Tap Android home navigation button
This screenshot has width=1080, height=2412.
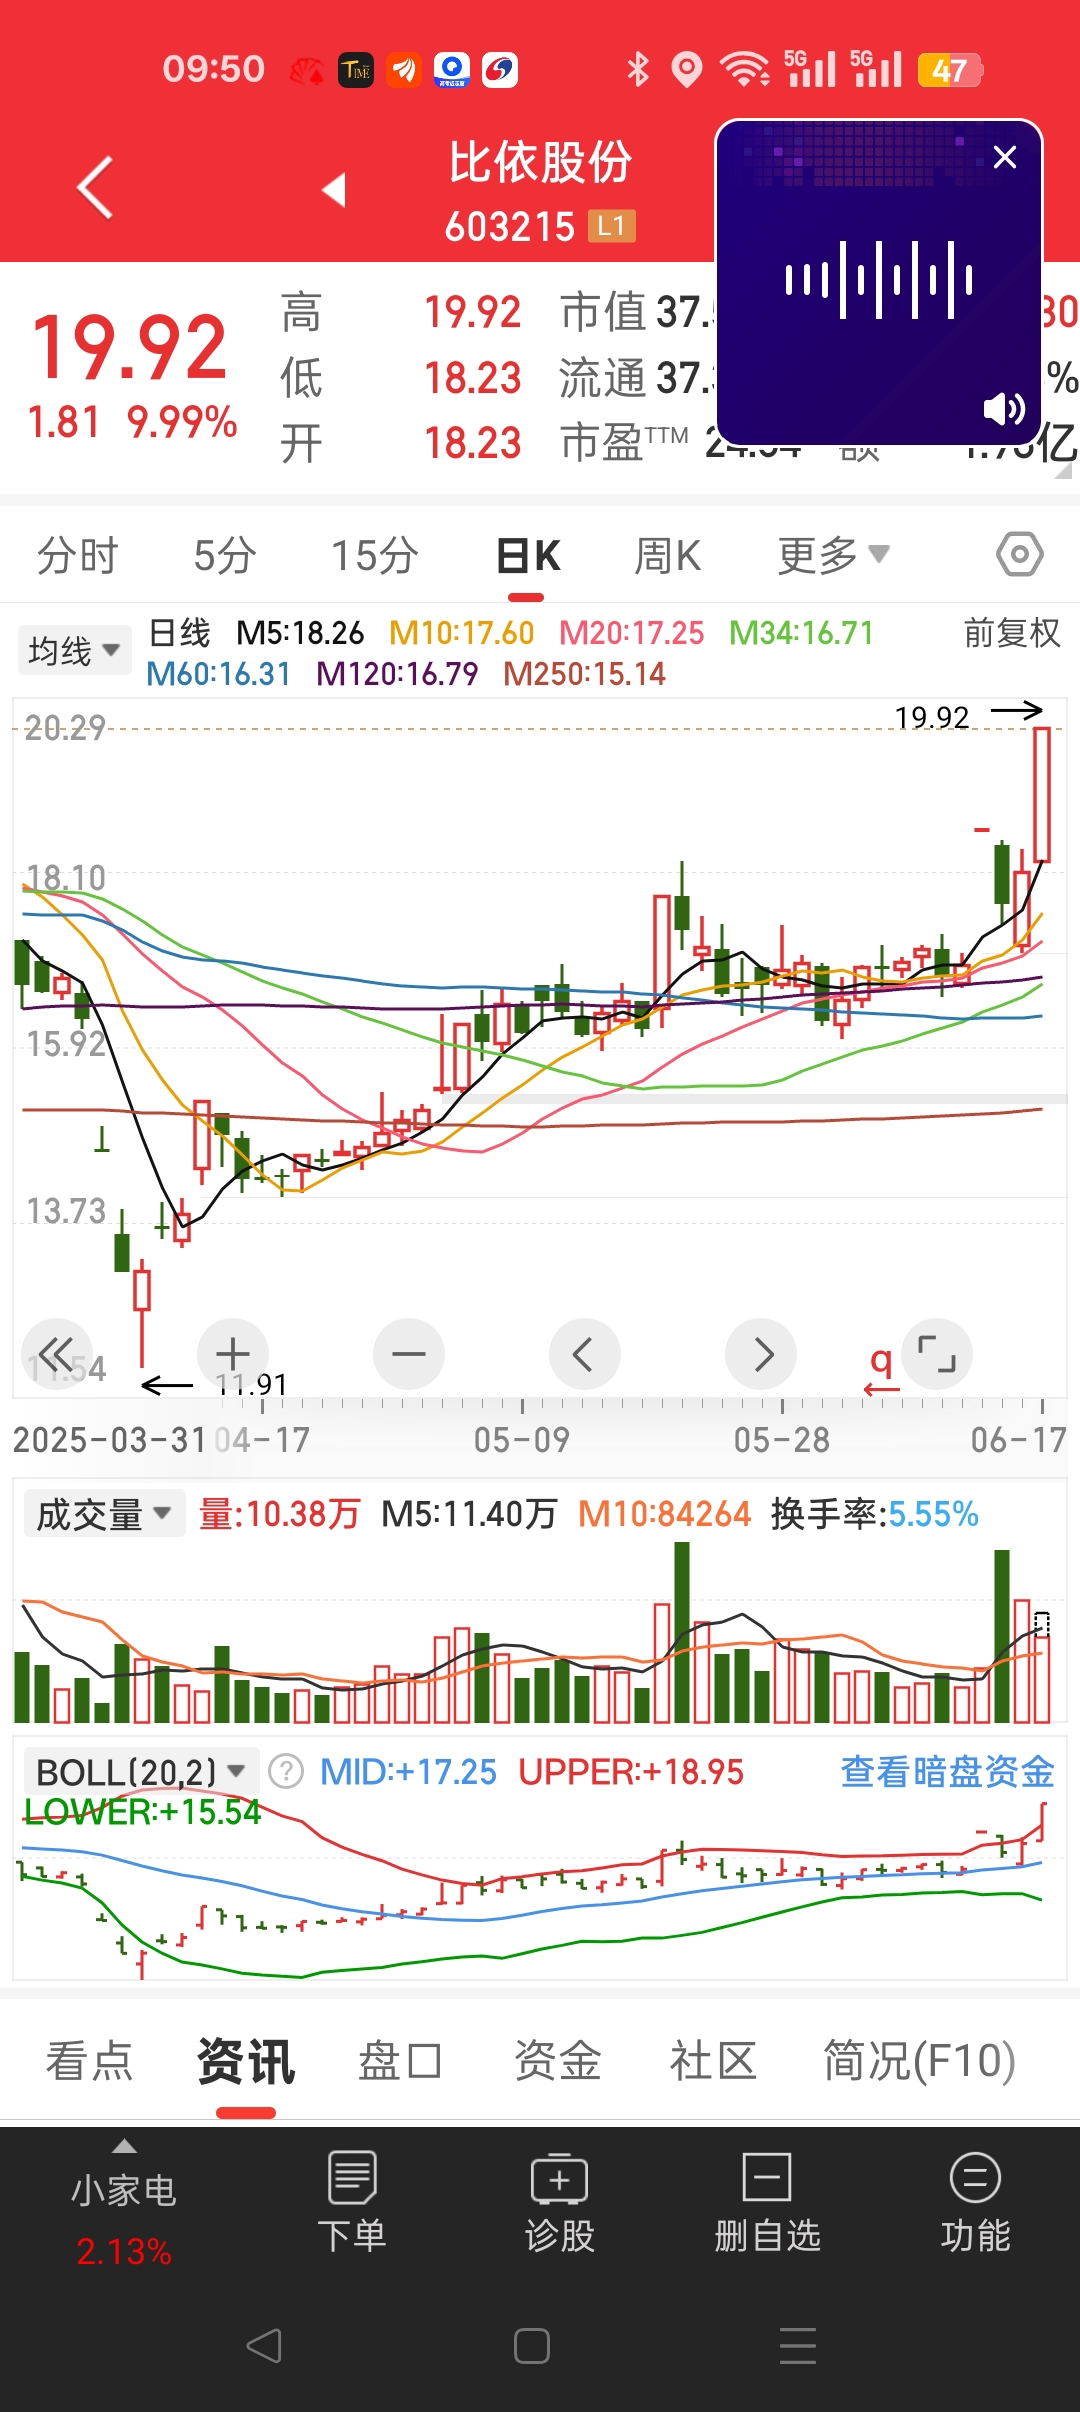pos(531,2346)
